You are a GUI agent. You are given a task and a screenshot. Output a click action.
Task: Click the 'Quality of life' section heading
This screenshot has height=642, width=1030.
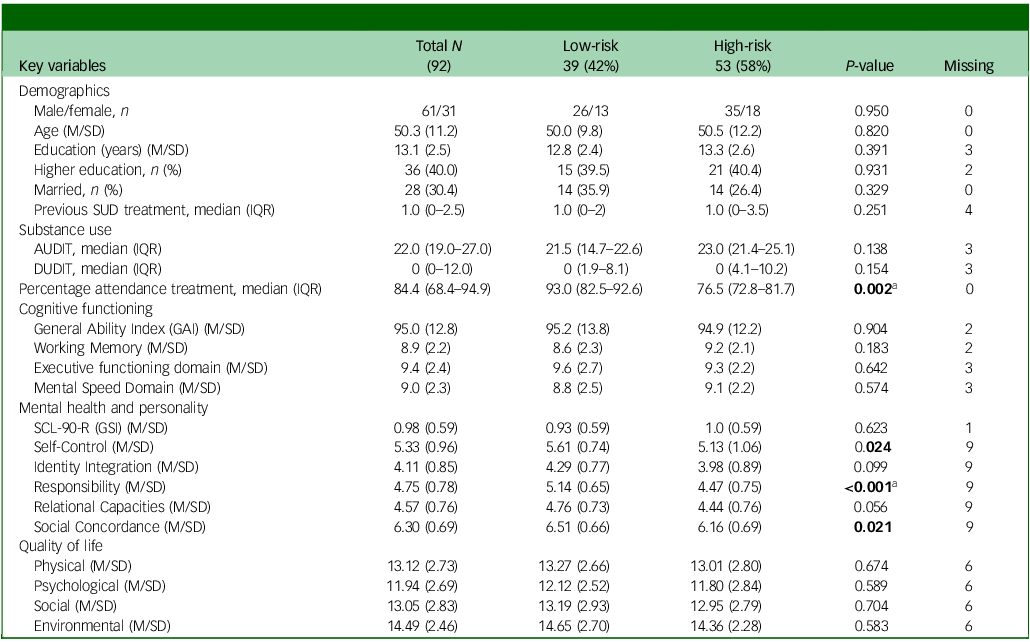click(59, 545)
